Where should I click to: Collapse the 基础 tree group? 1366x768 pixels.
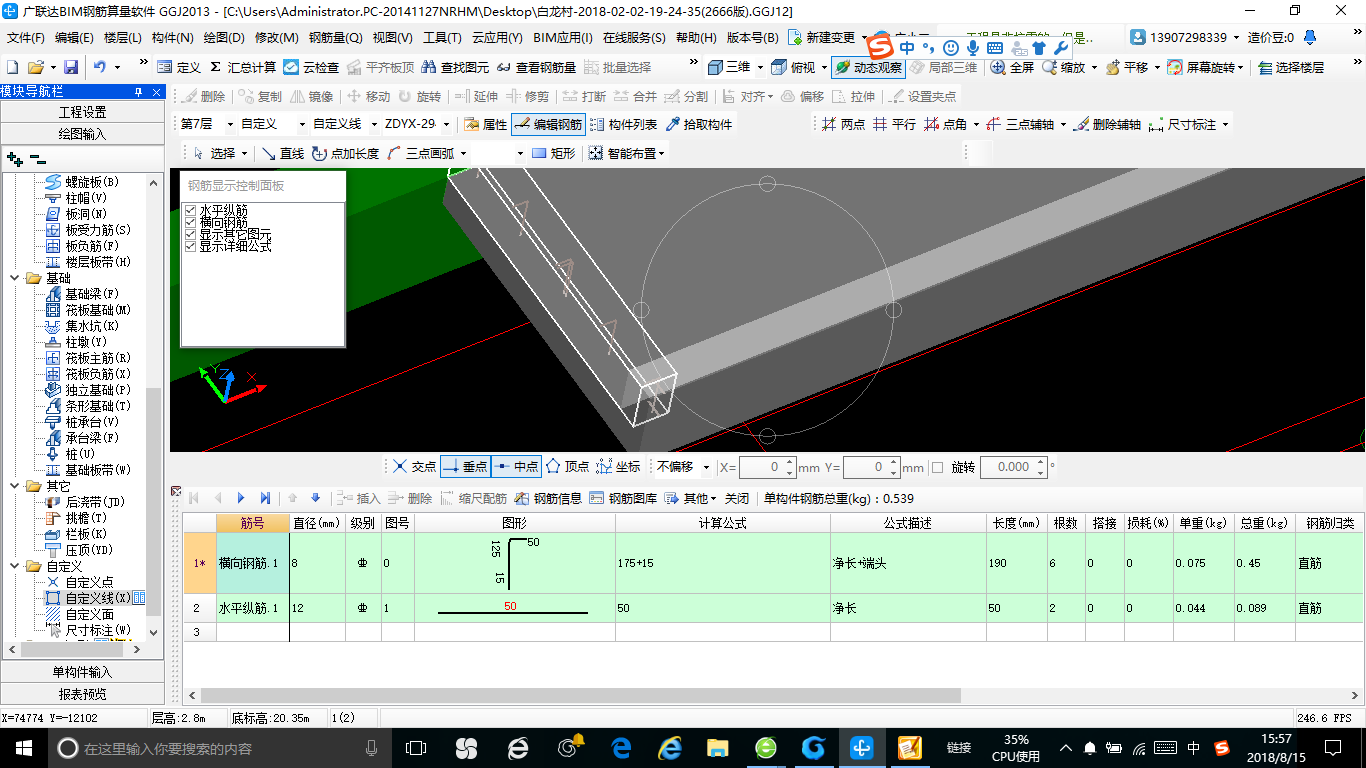(x=15, y=278)
